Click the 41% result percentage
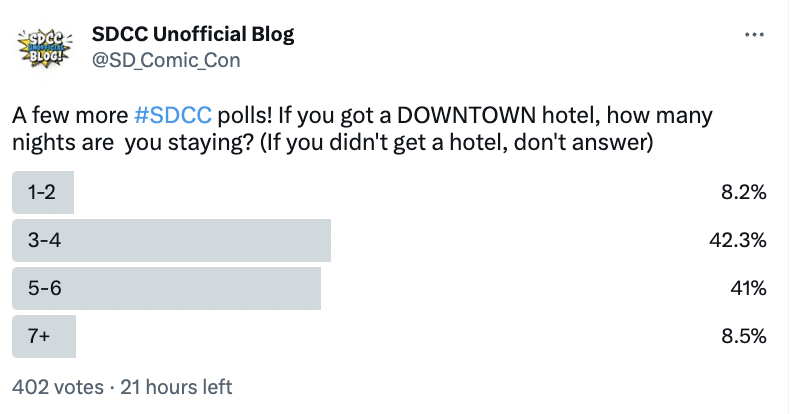This screenshot has width=808, height=414. click(x=748, y=288)
